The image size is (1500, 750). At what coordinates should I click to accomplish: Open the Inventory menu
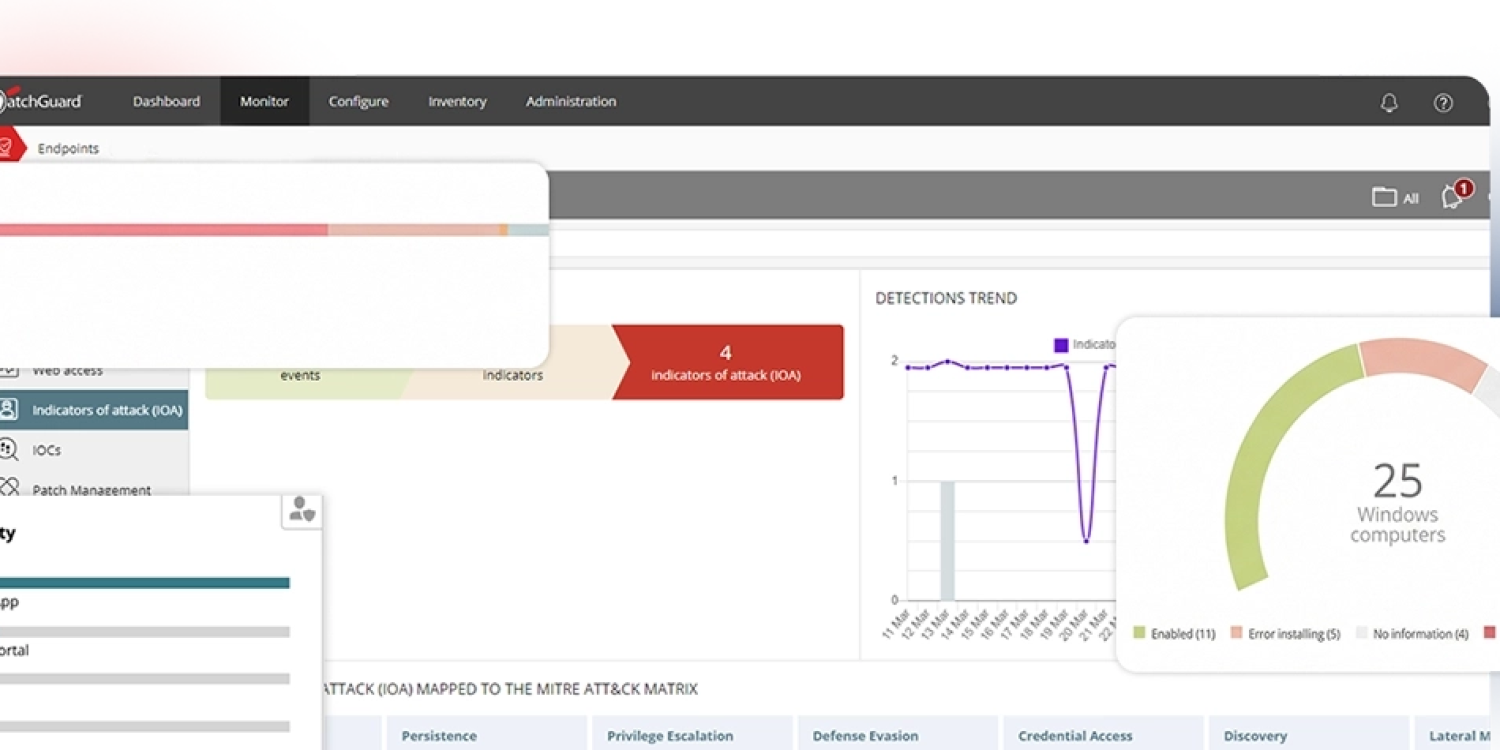[457, 101]
